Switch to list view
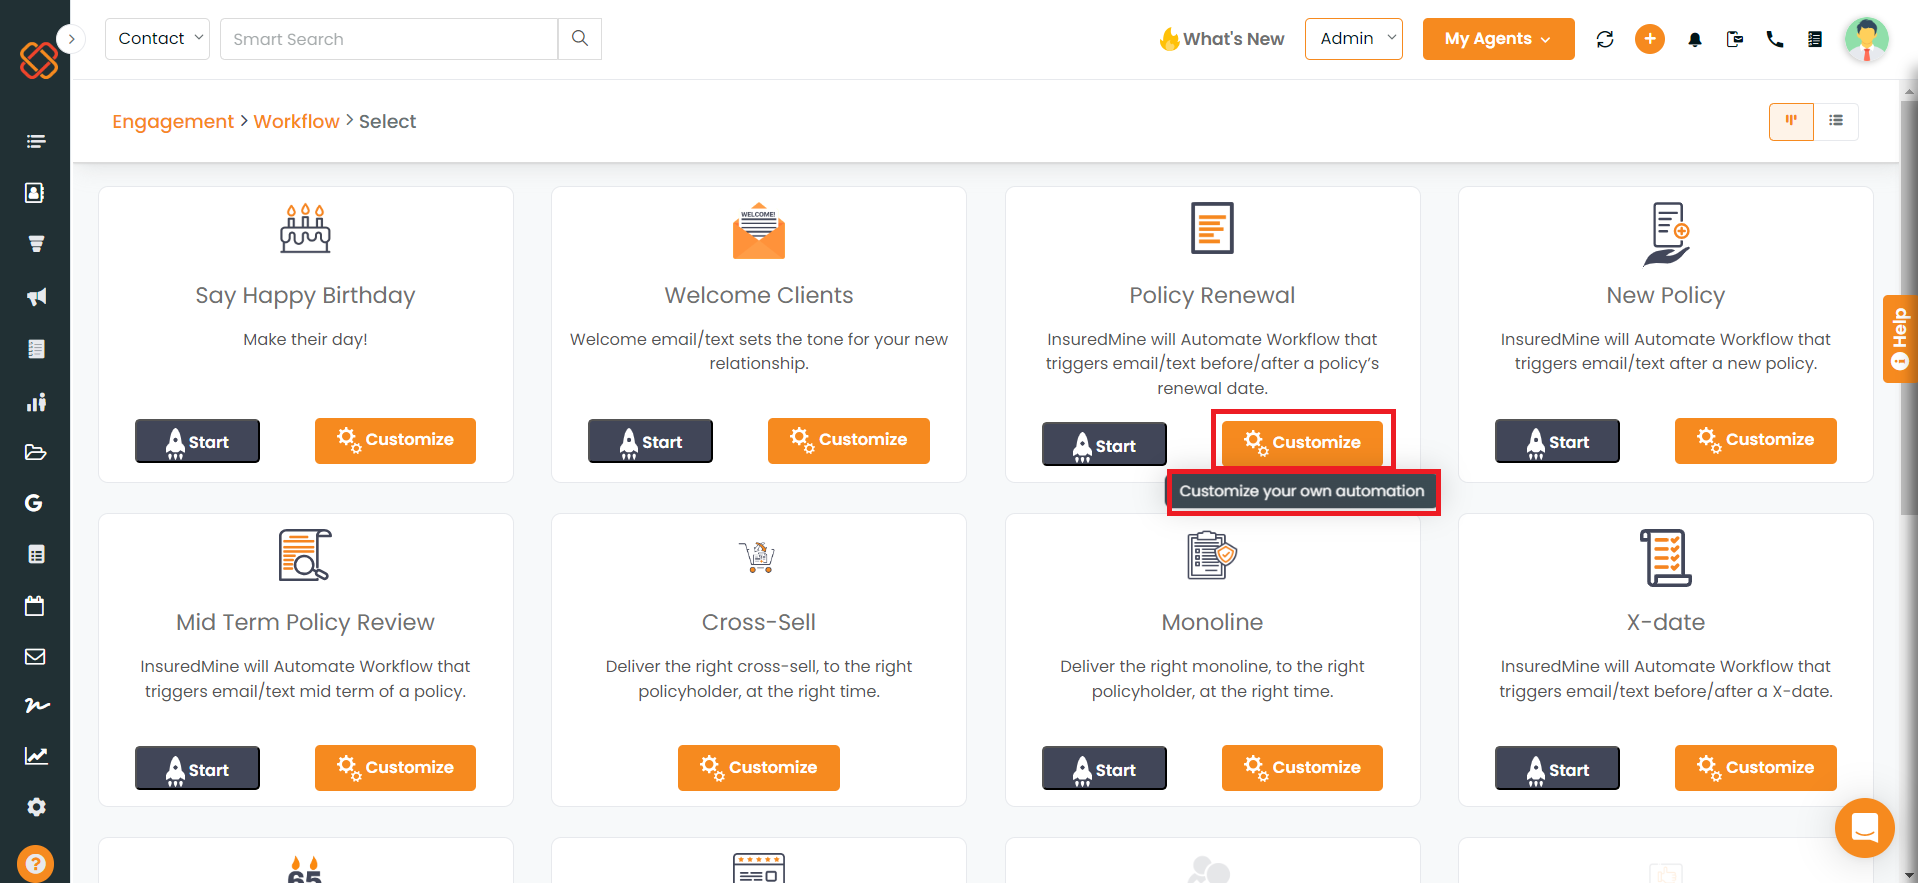The width and height of the screenshot is (1918, 883). 1836,121
